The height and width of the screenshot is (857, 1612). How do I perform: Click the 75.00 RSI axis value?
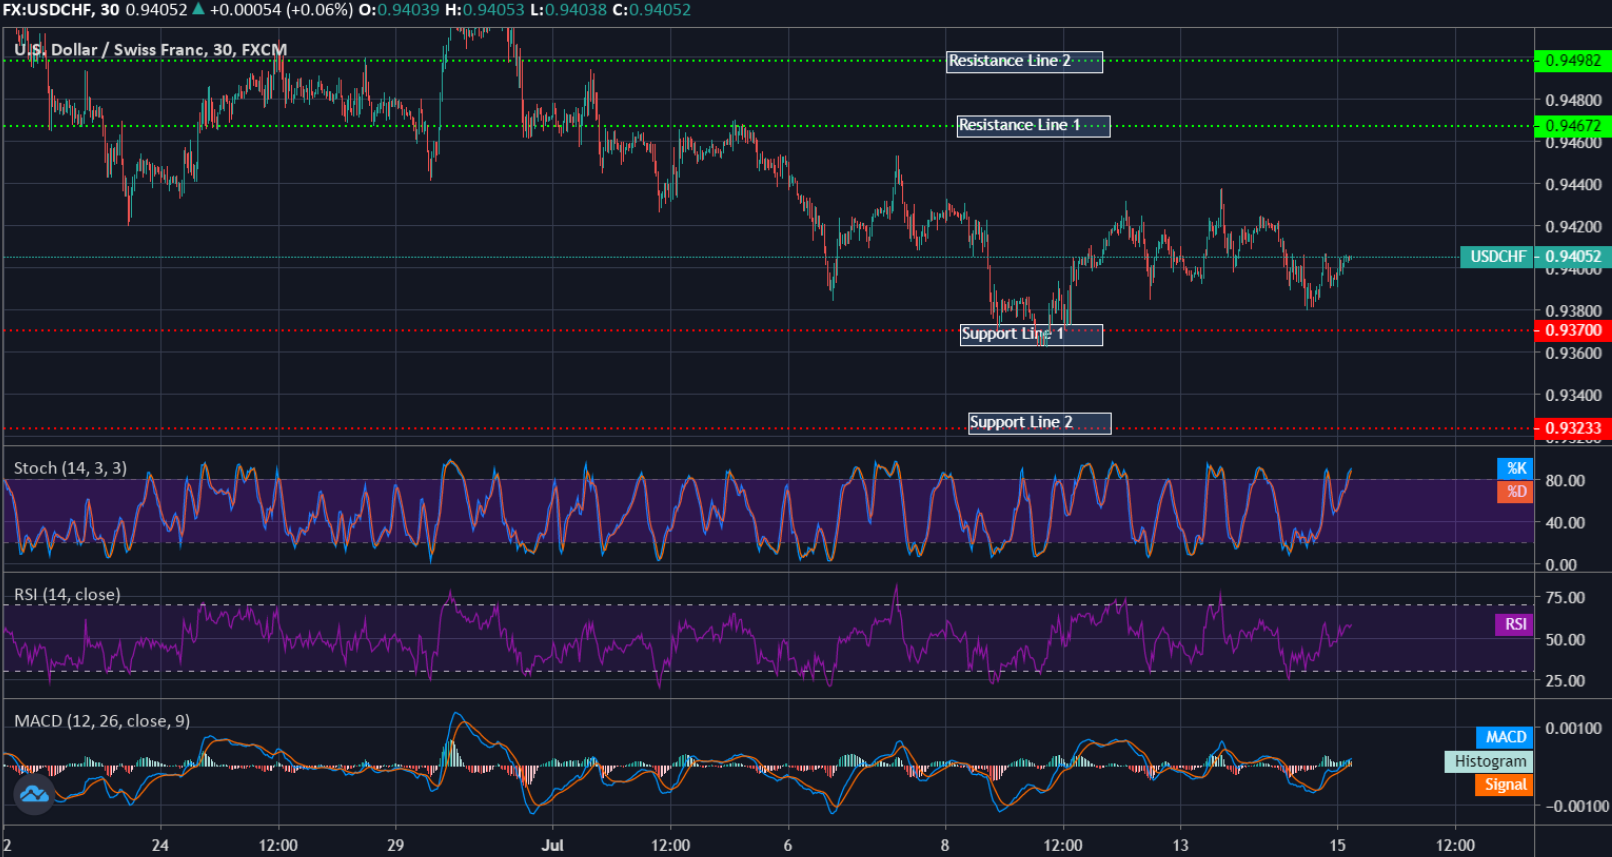pyautogui.click(x=1565, y=598)
